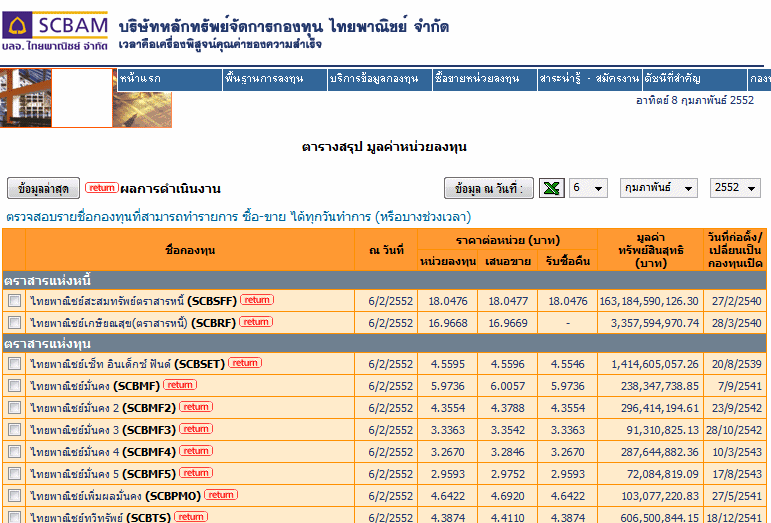Open the ไทยพาณิชย์เพิ่มผลมั่นคง (SCBPMO) fund link
This screenshot has height=523, width=771.
coord(115,496)
